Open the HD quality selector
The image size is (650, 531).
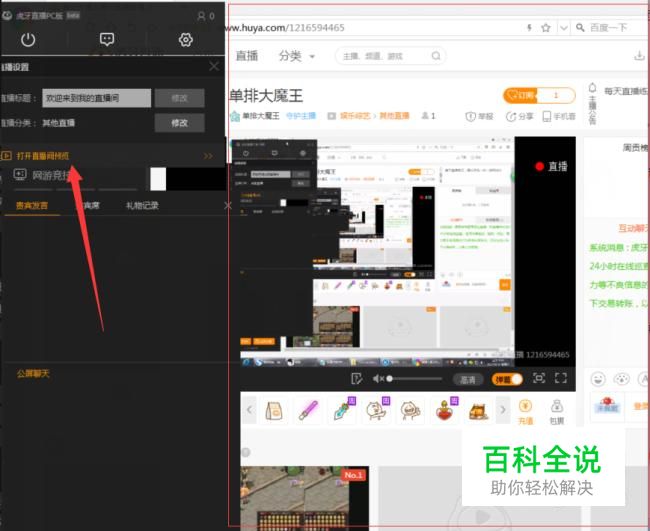468,379
